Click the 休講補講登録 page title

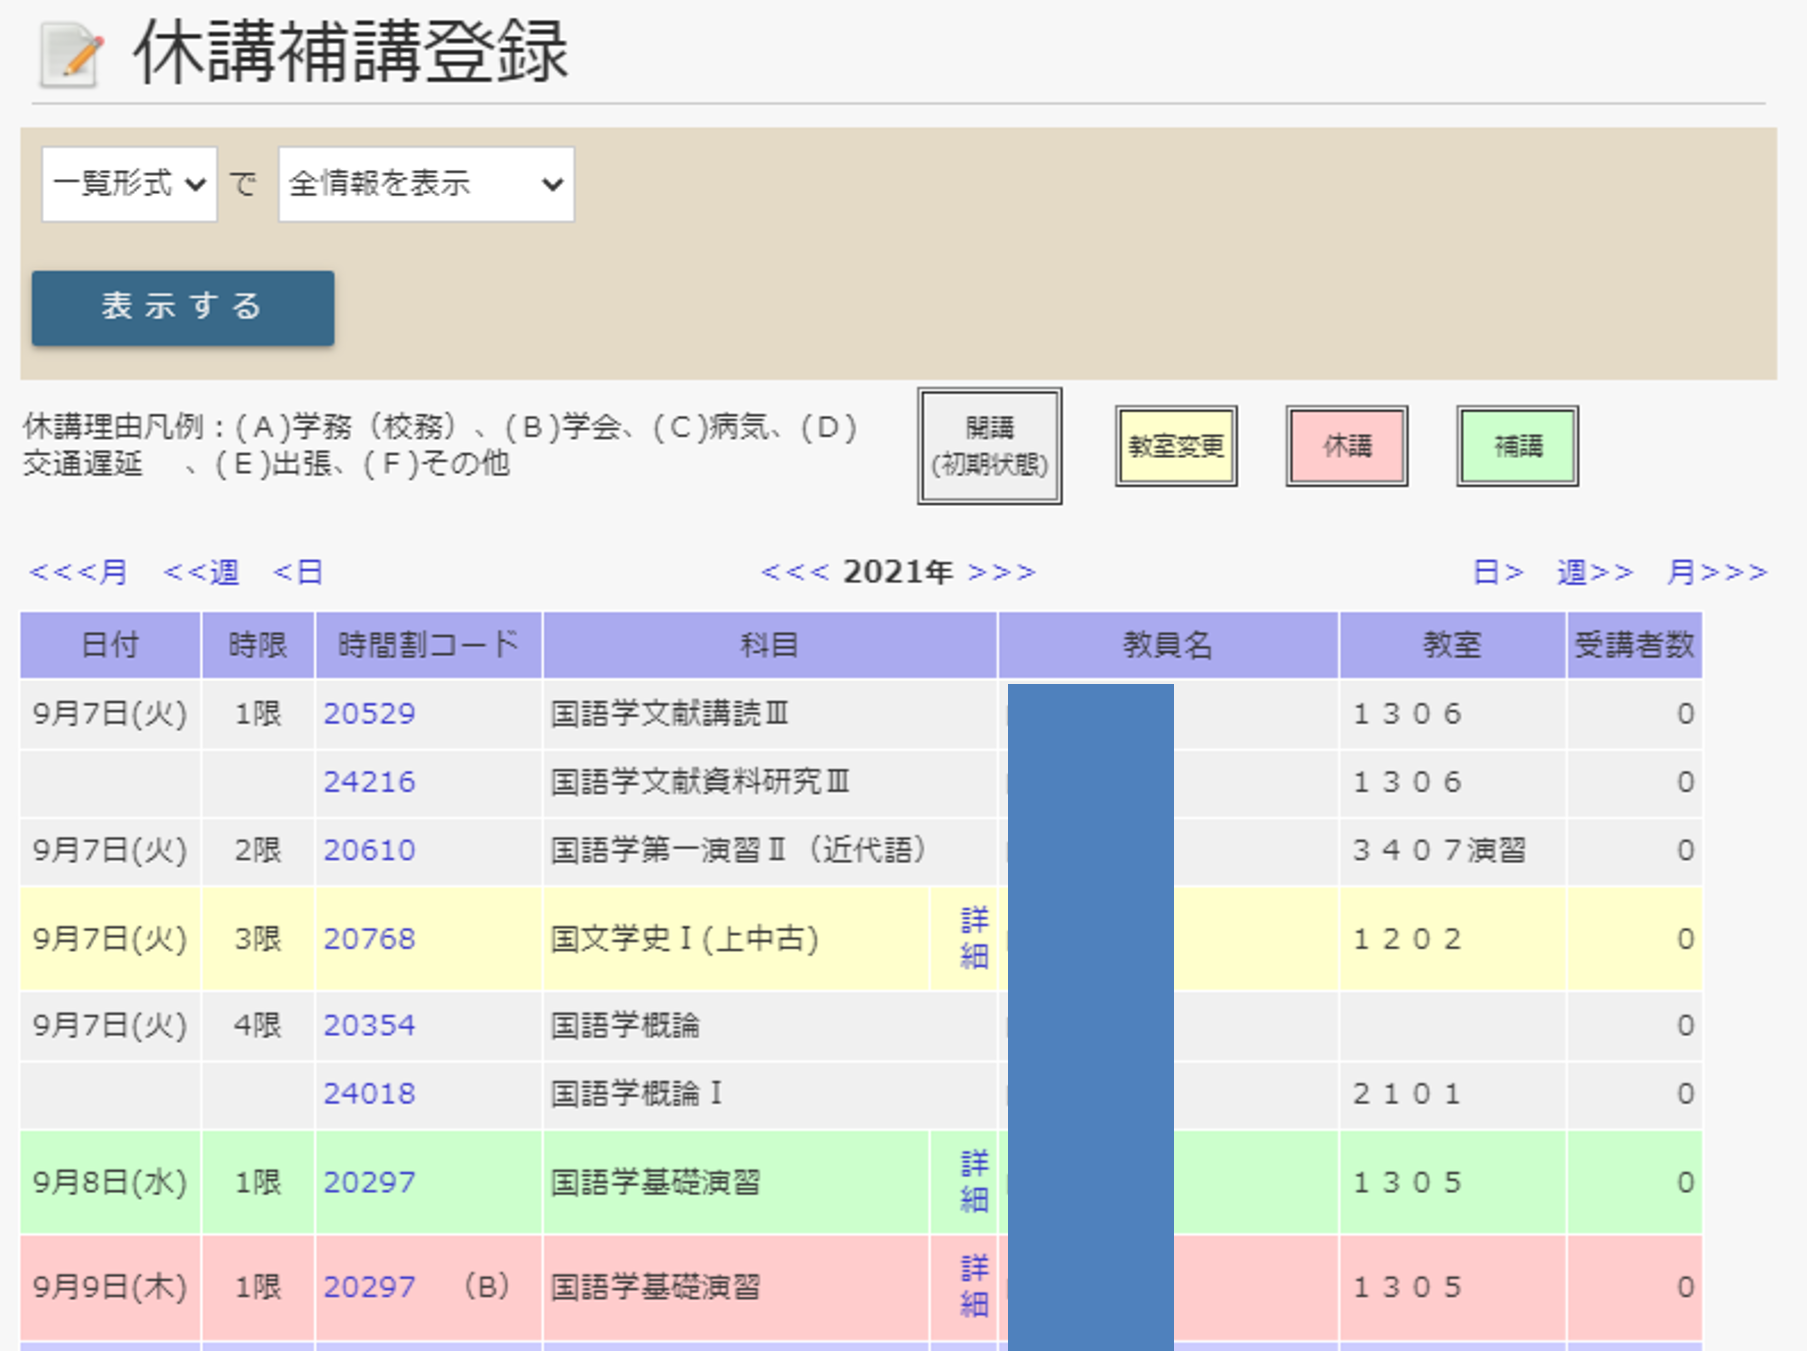coord(352,52)
